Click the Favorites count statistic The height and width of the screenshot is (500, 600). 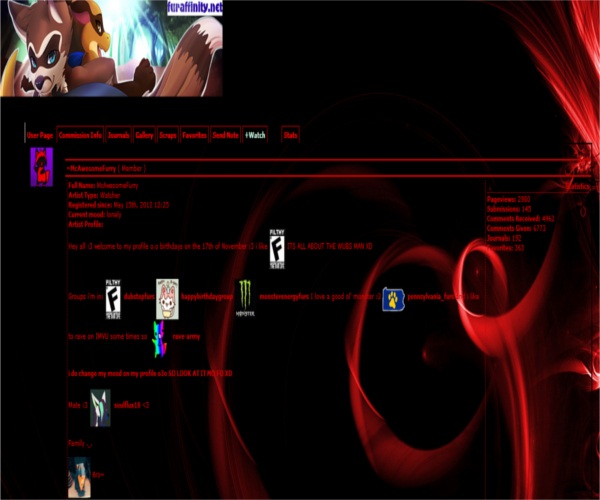click(x=505, y=248)
